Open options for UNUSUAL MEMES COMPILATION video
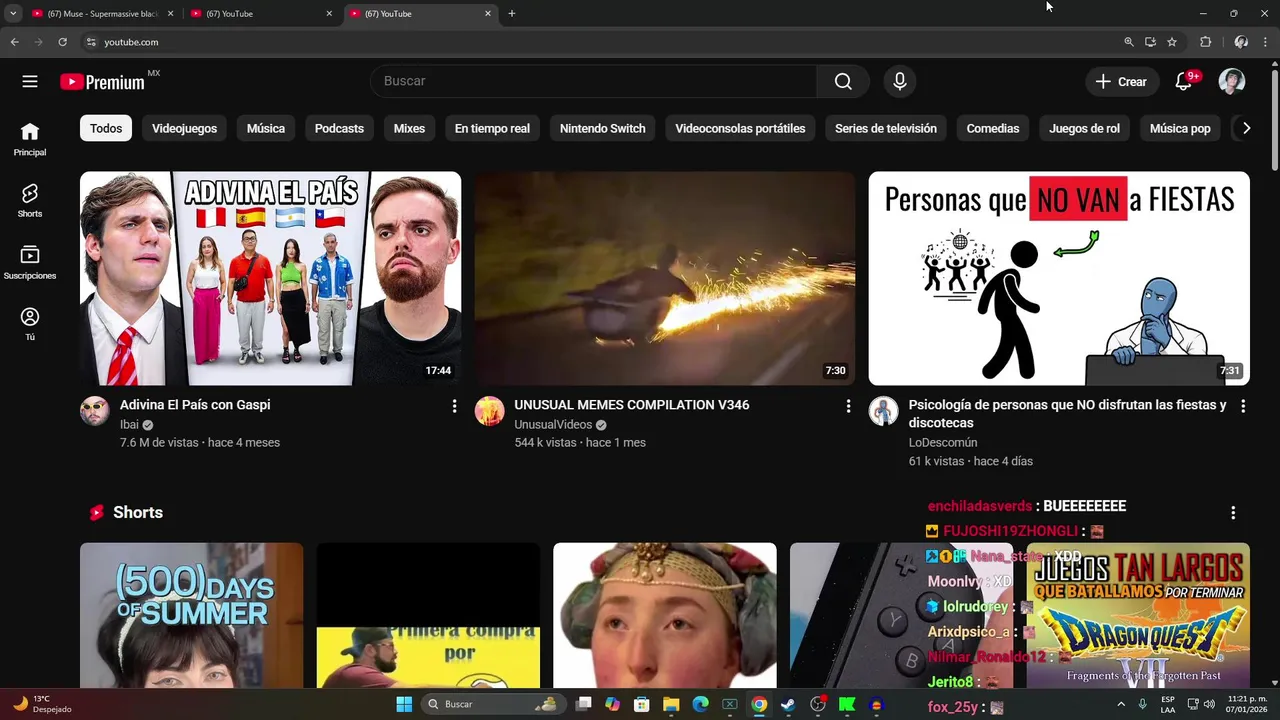 (x=848, y=406)
